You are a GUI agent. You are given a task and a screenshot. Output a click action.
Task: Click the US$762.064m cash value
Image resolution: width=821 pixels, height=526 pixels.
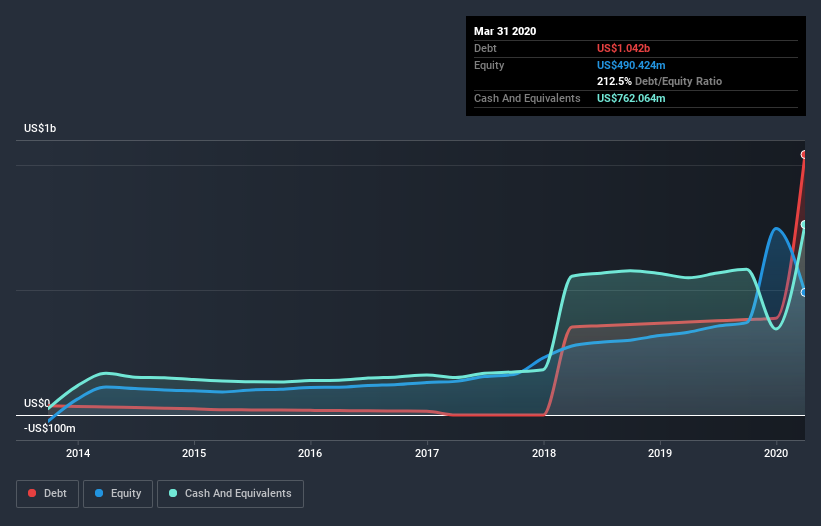pyautogui.click(x=631, y=98)
